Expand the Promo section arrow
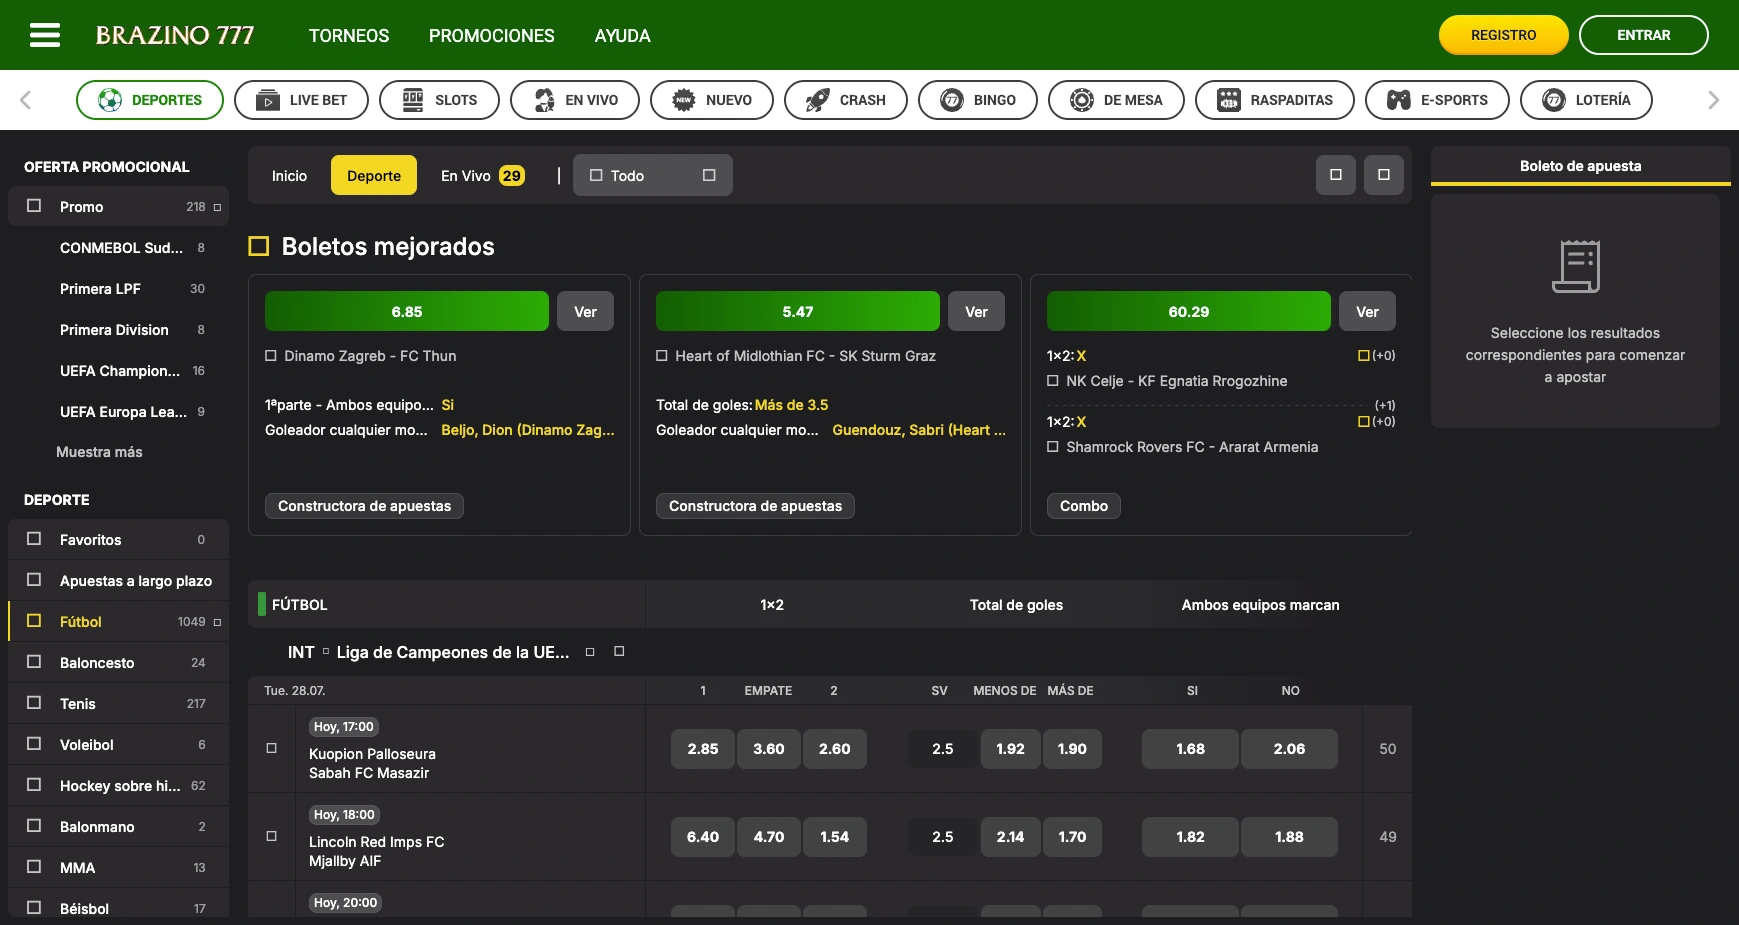Image resolution: width=1739 pixels, height=925 pixels. [217, 207]
